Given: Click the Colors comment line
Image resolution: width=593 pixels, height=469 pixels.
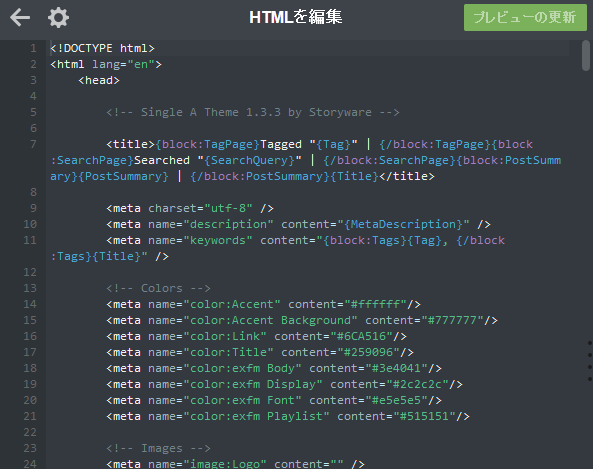Looking at the screenshot, I should [158, 288].
